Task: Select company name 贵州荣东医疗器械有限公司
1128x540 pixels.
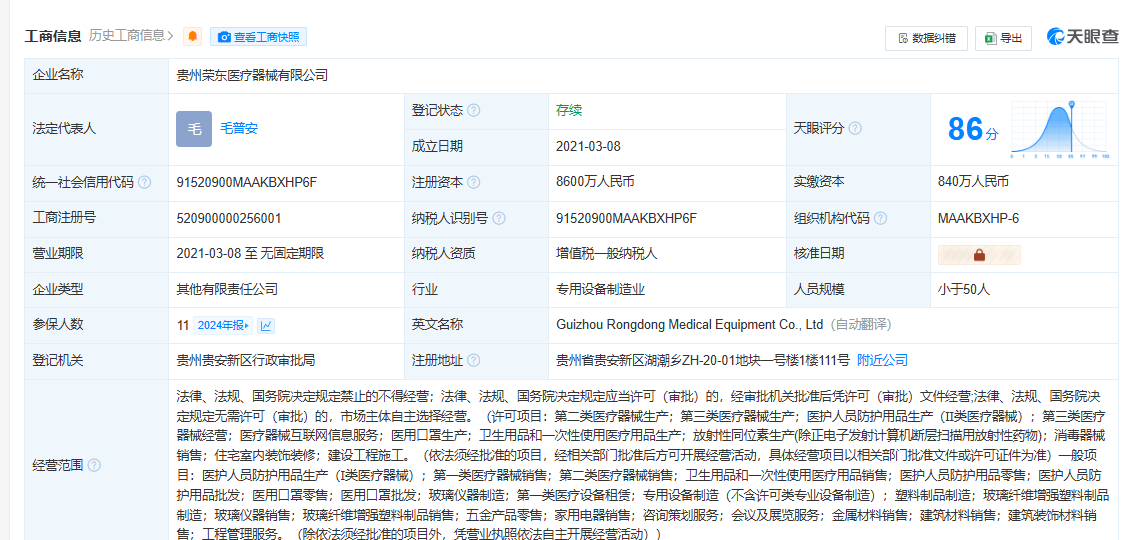Action: pyautogui.click(x=253, y=75)
